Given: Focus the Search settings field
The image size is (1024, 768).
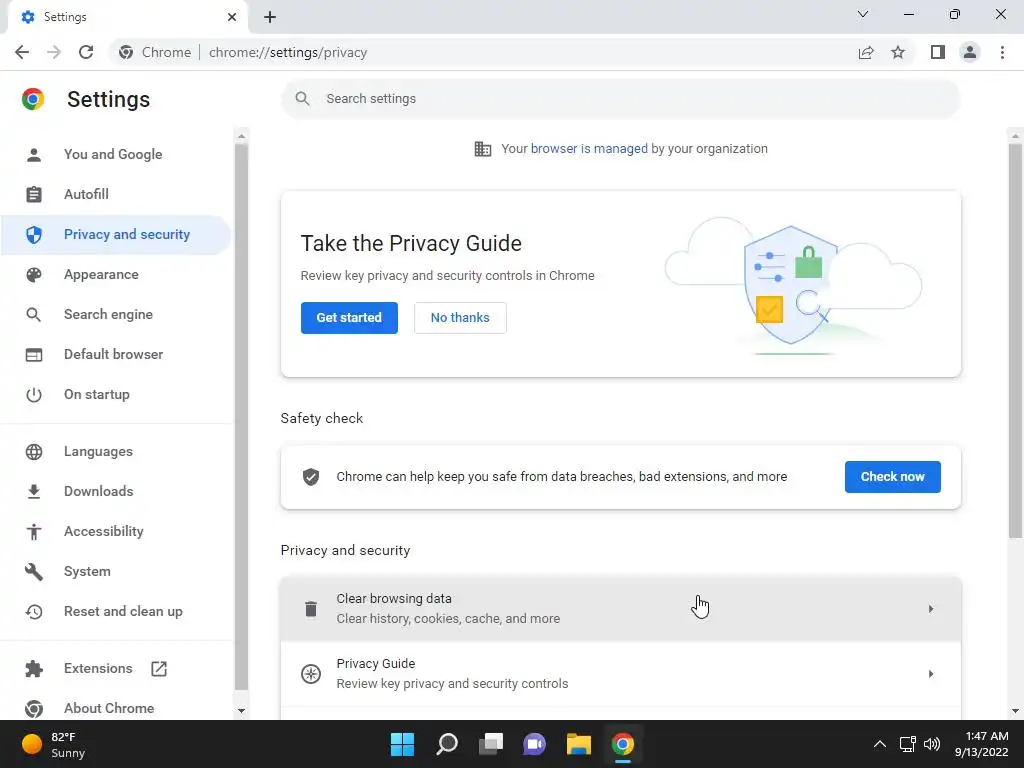Looking at the screenshot, I should 620,99.
